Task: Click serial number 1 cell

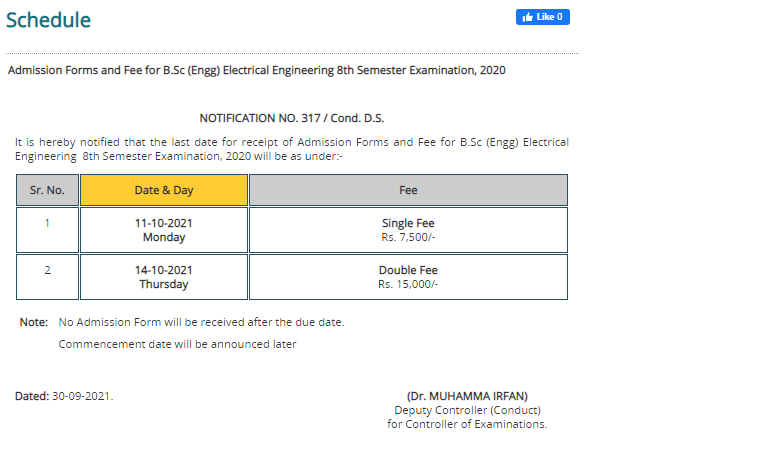Action: pyautogui.click(x=47, y=230)
